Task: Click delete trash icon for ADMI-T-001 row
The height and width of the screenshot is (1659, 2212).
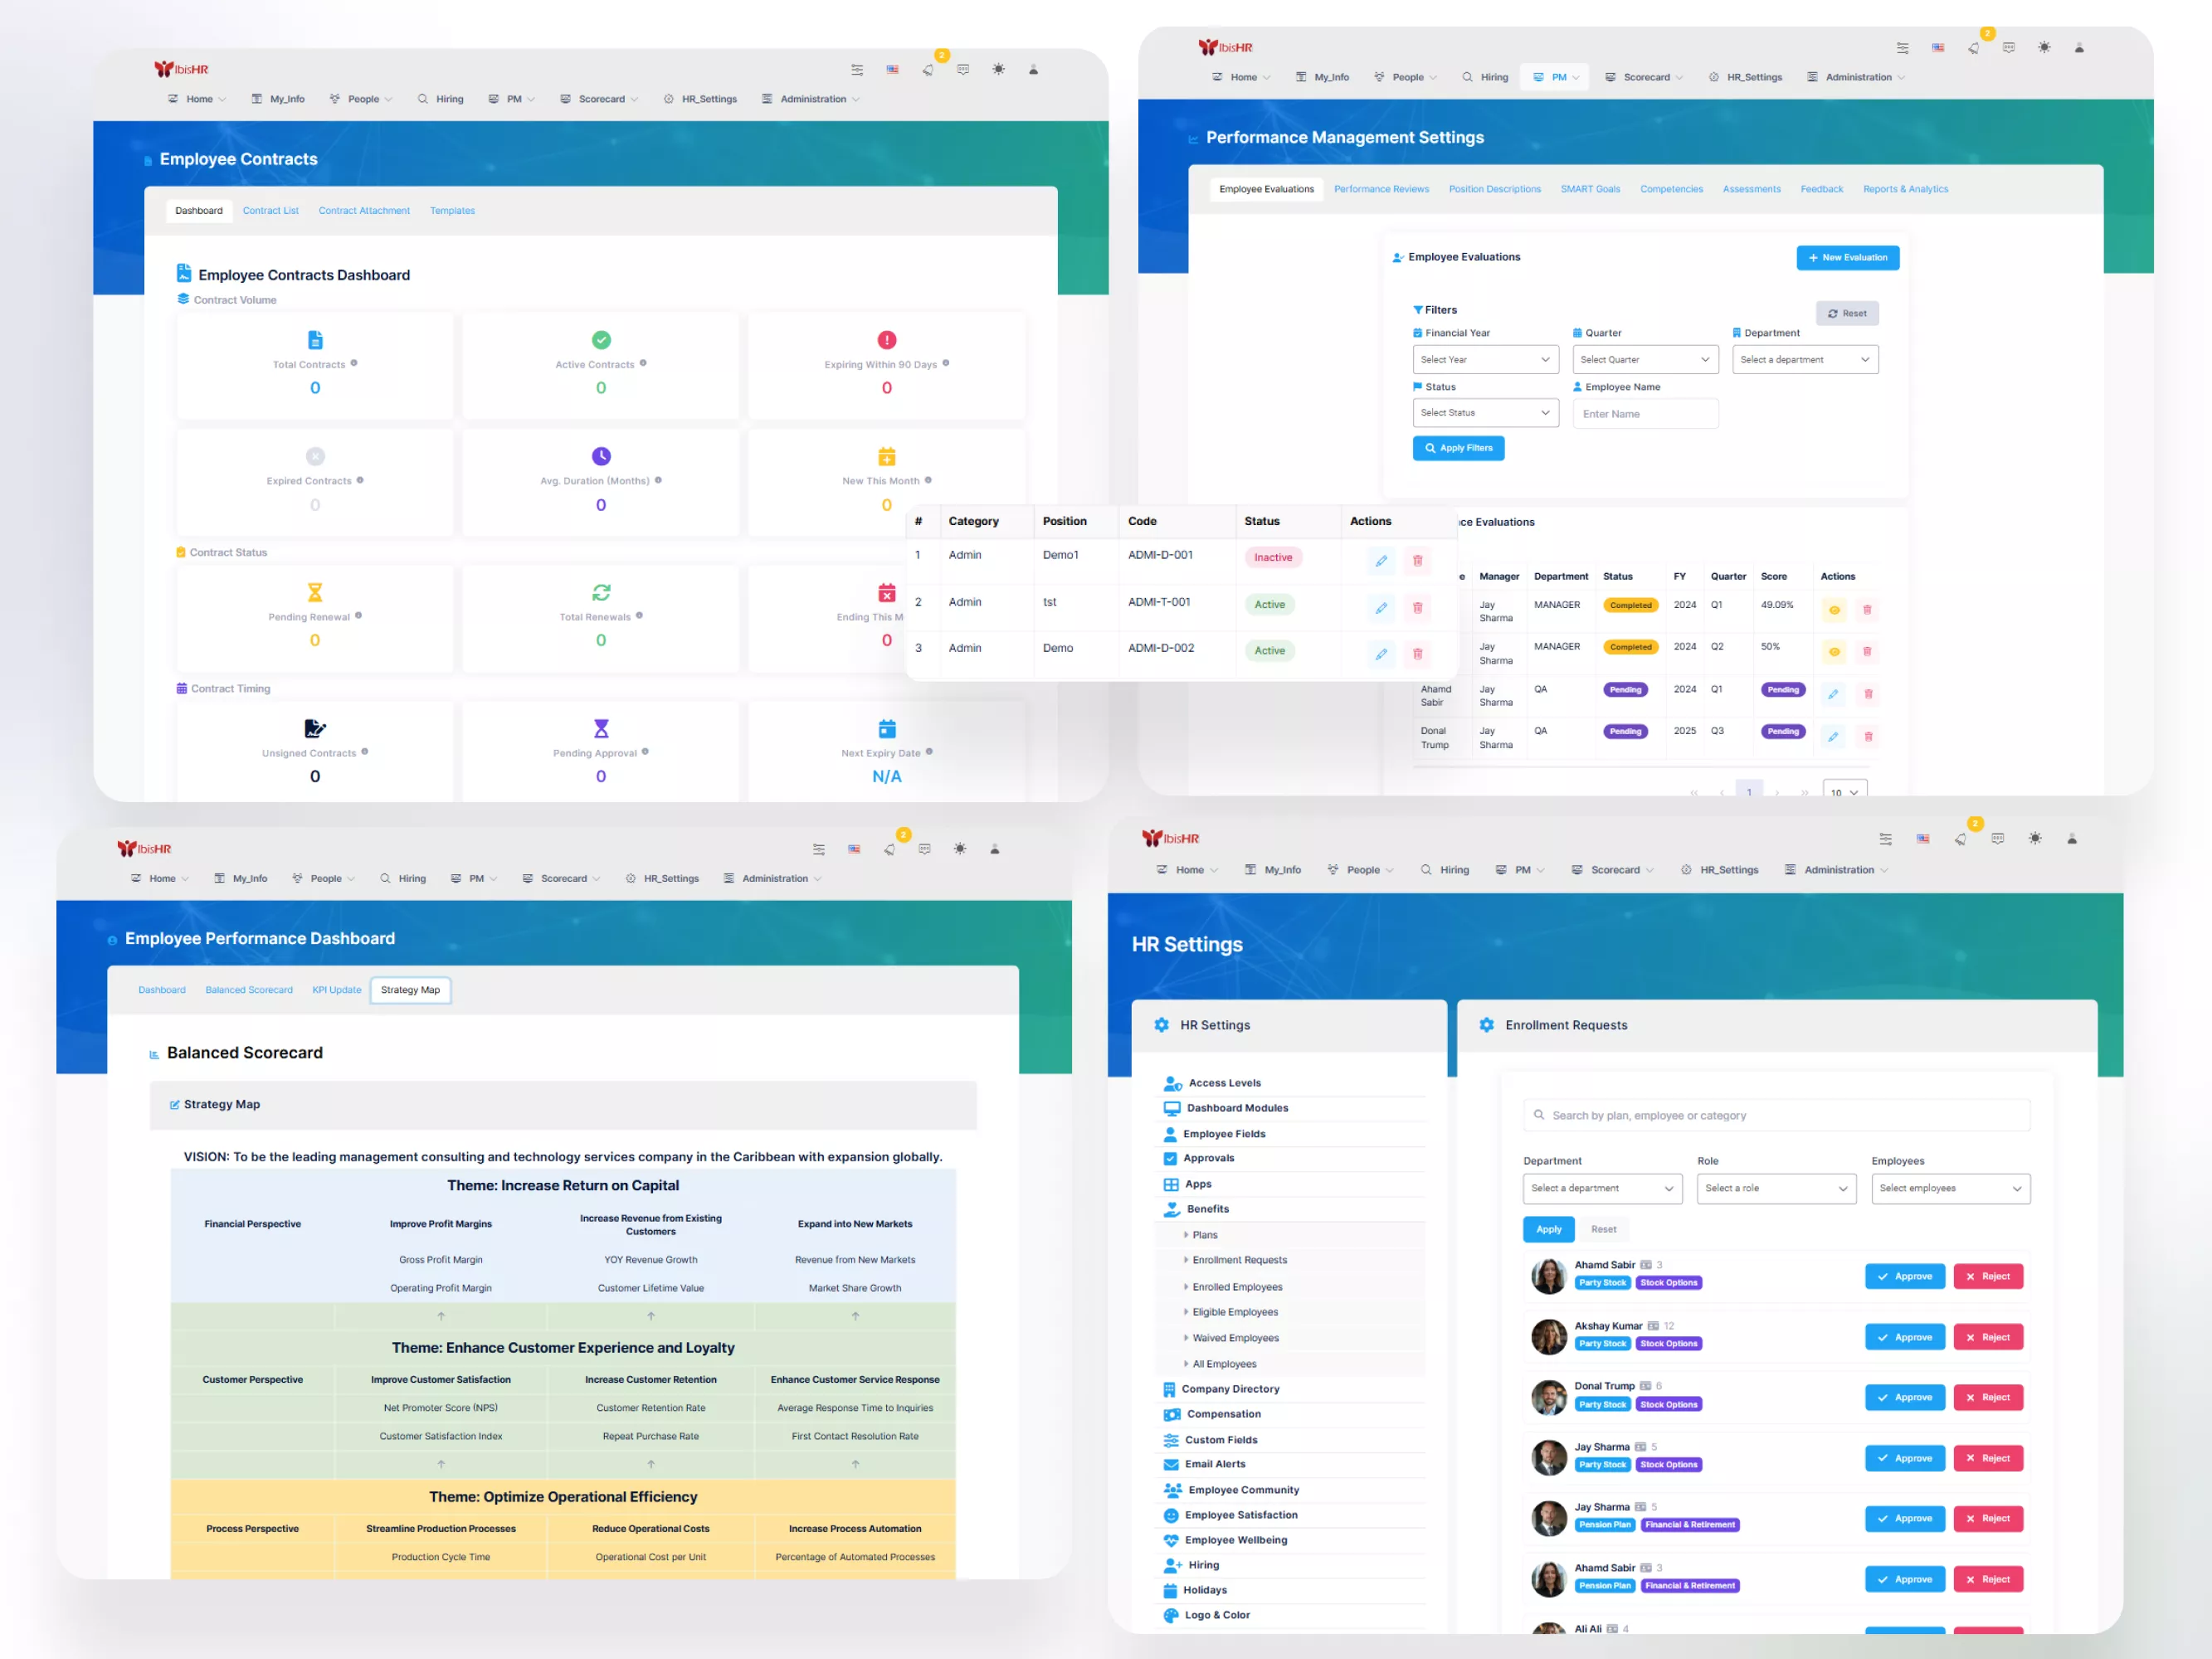Action: coord(1417,607)
